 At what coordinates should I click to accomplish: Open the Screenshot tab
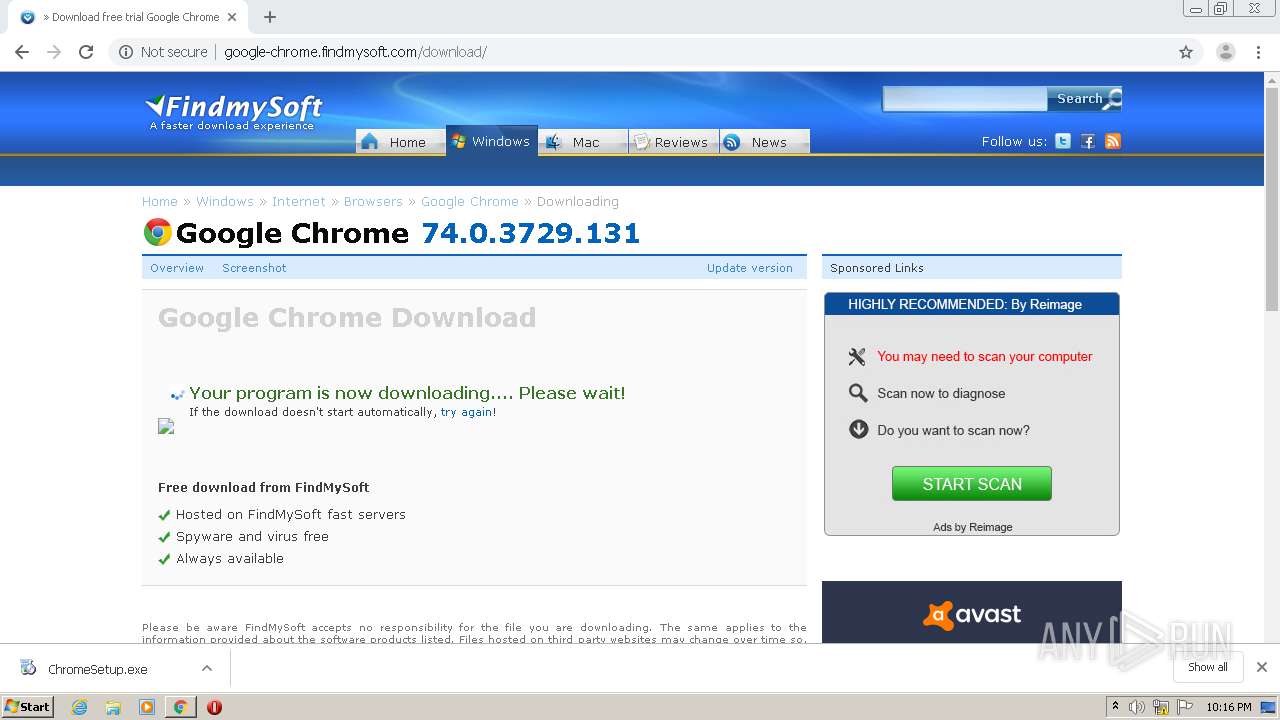pyautogui.click(x=254, y=268)
